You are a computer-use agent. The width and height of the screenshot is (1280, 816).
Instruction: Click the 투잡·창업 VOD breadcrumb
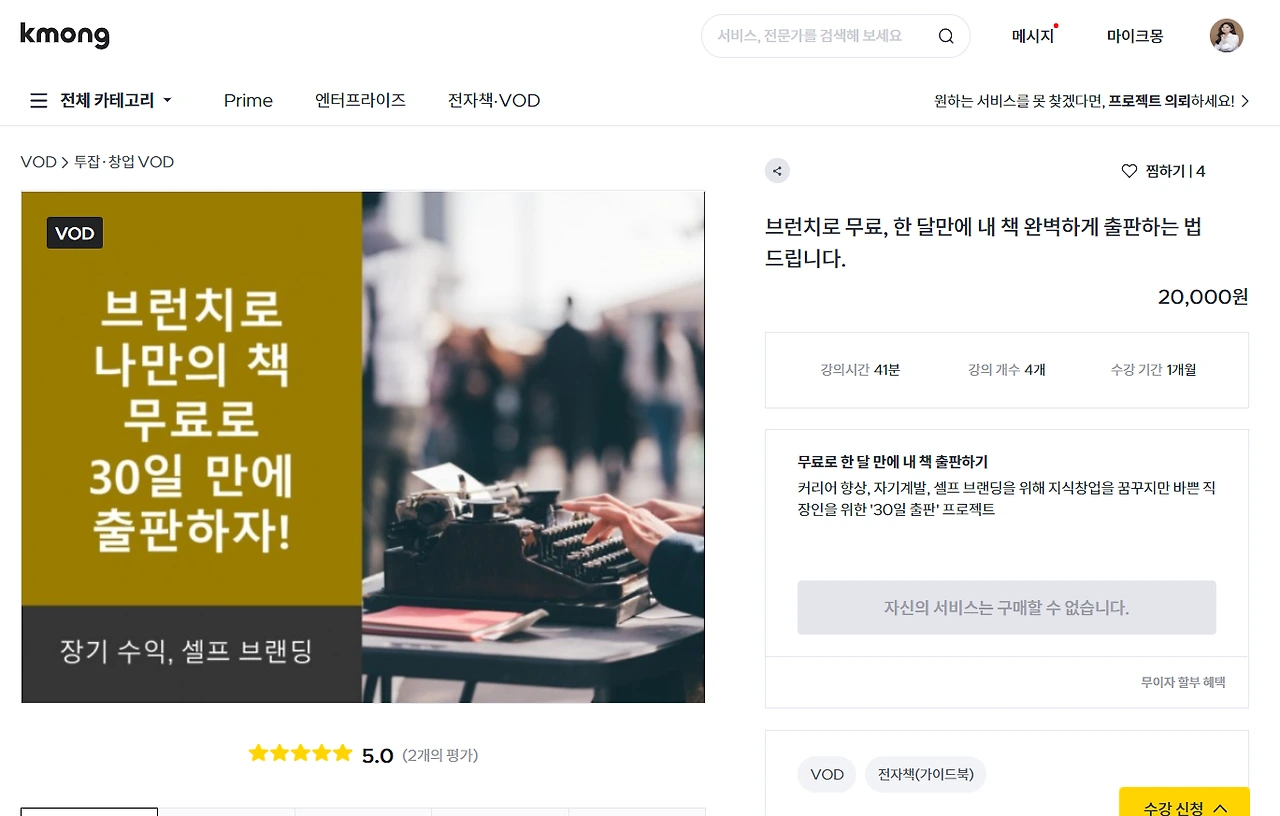click(x=124, y=162)
